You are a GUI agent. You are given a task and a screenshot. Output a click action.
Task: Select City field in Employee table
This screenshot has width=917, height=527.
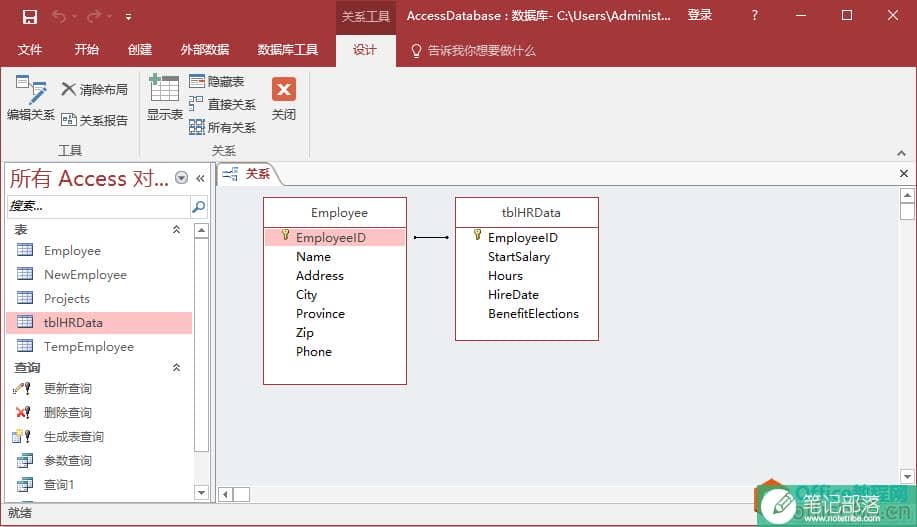[335, 295]
